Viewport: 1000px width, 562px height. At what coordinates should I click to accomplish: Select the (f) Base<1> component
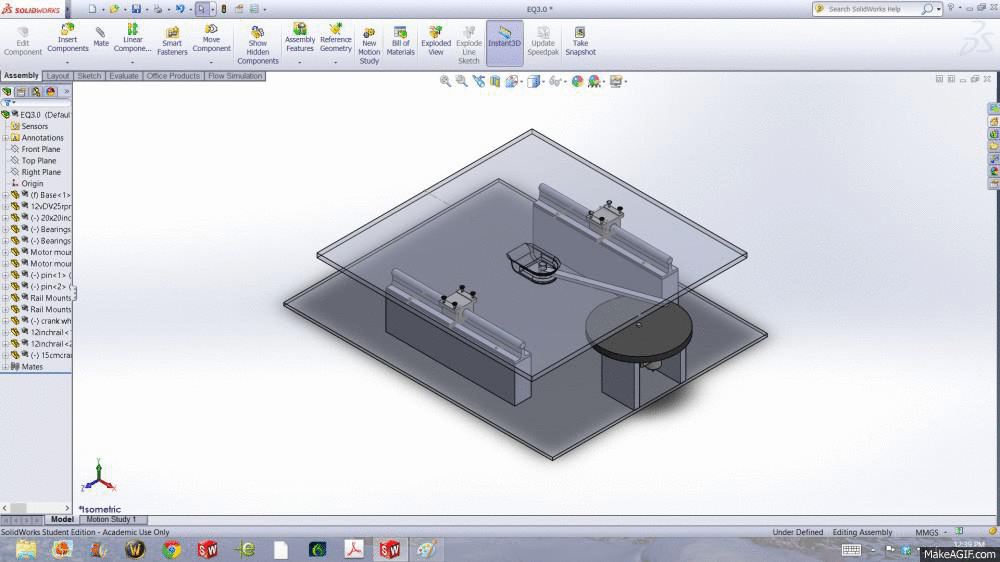click(48, 195)
